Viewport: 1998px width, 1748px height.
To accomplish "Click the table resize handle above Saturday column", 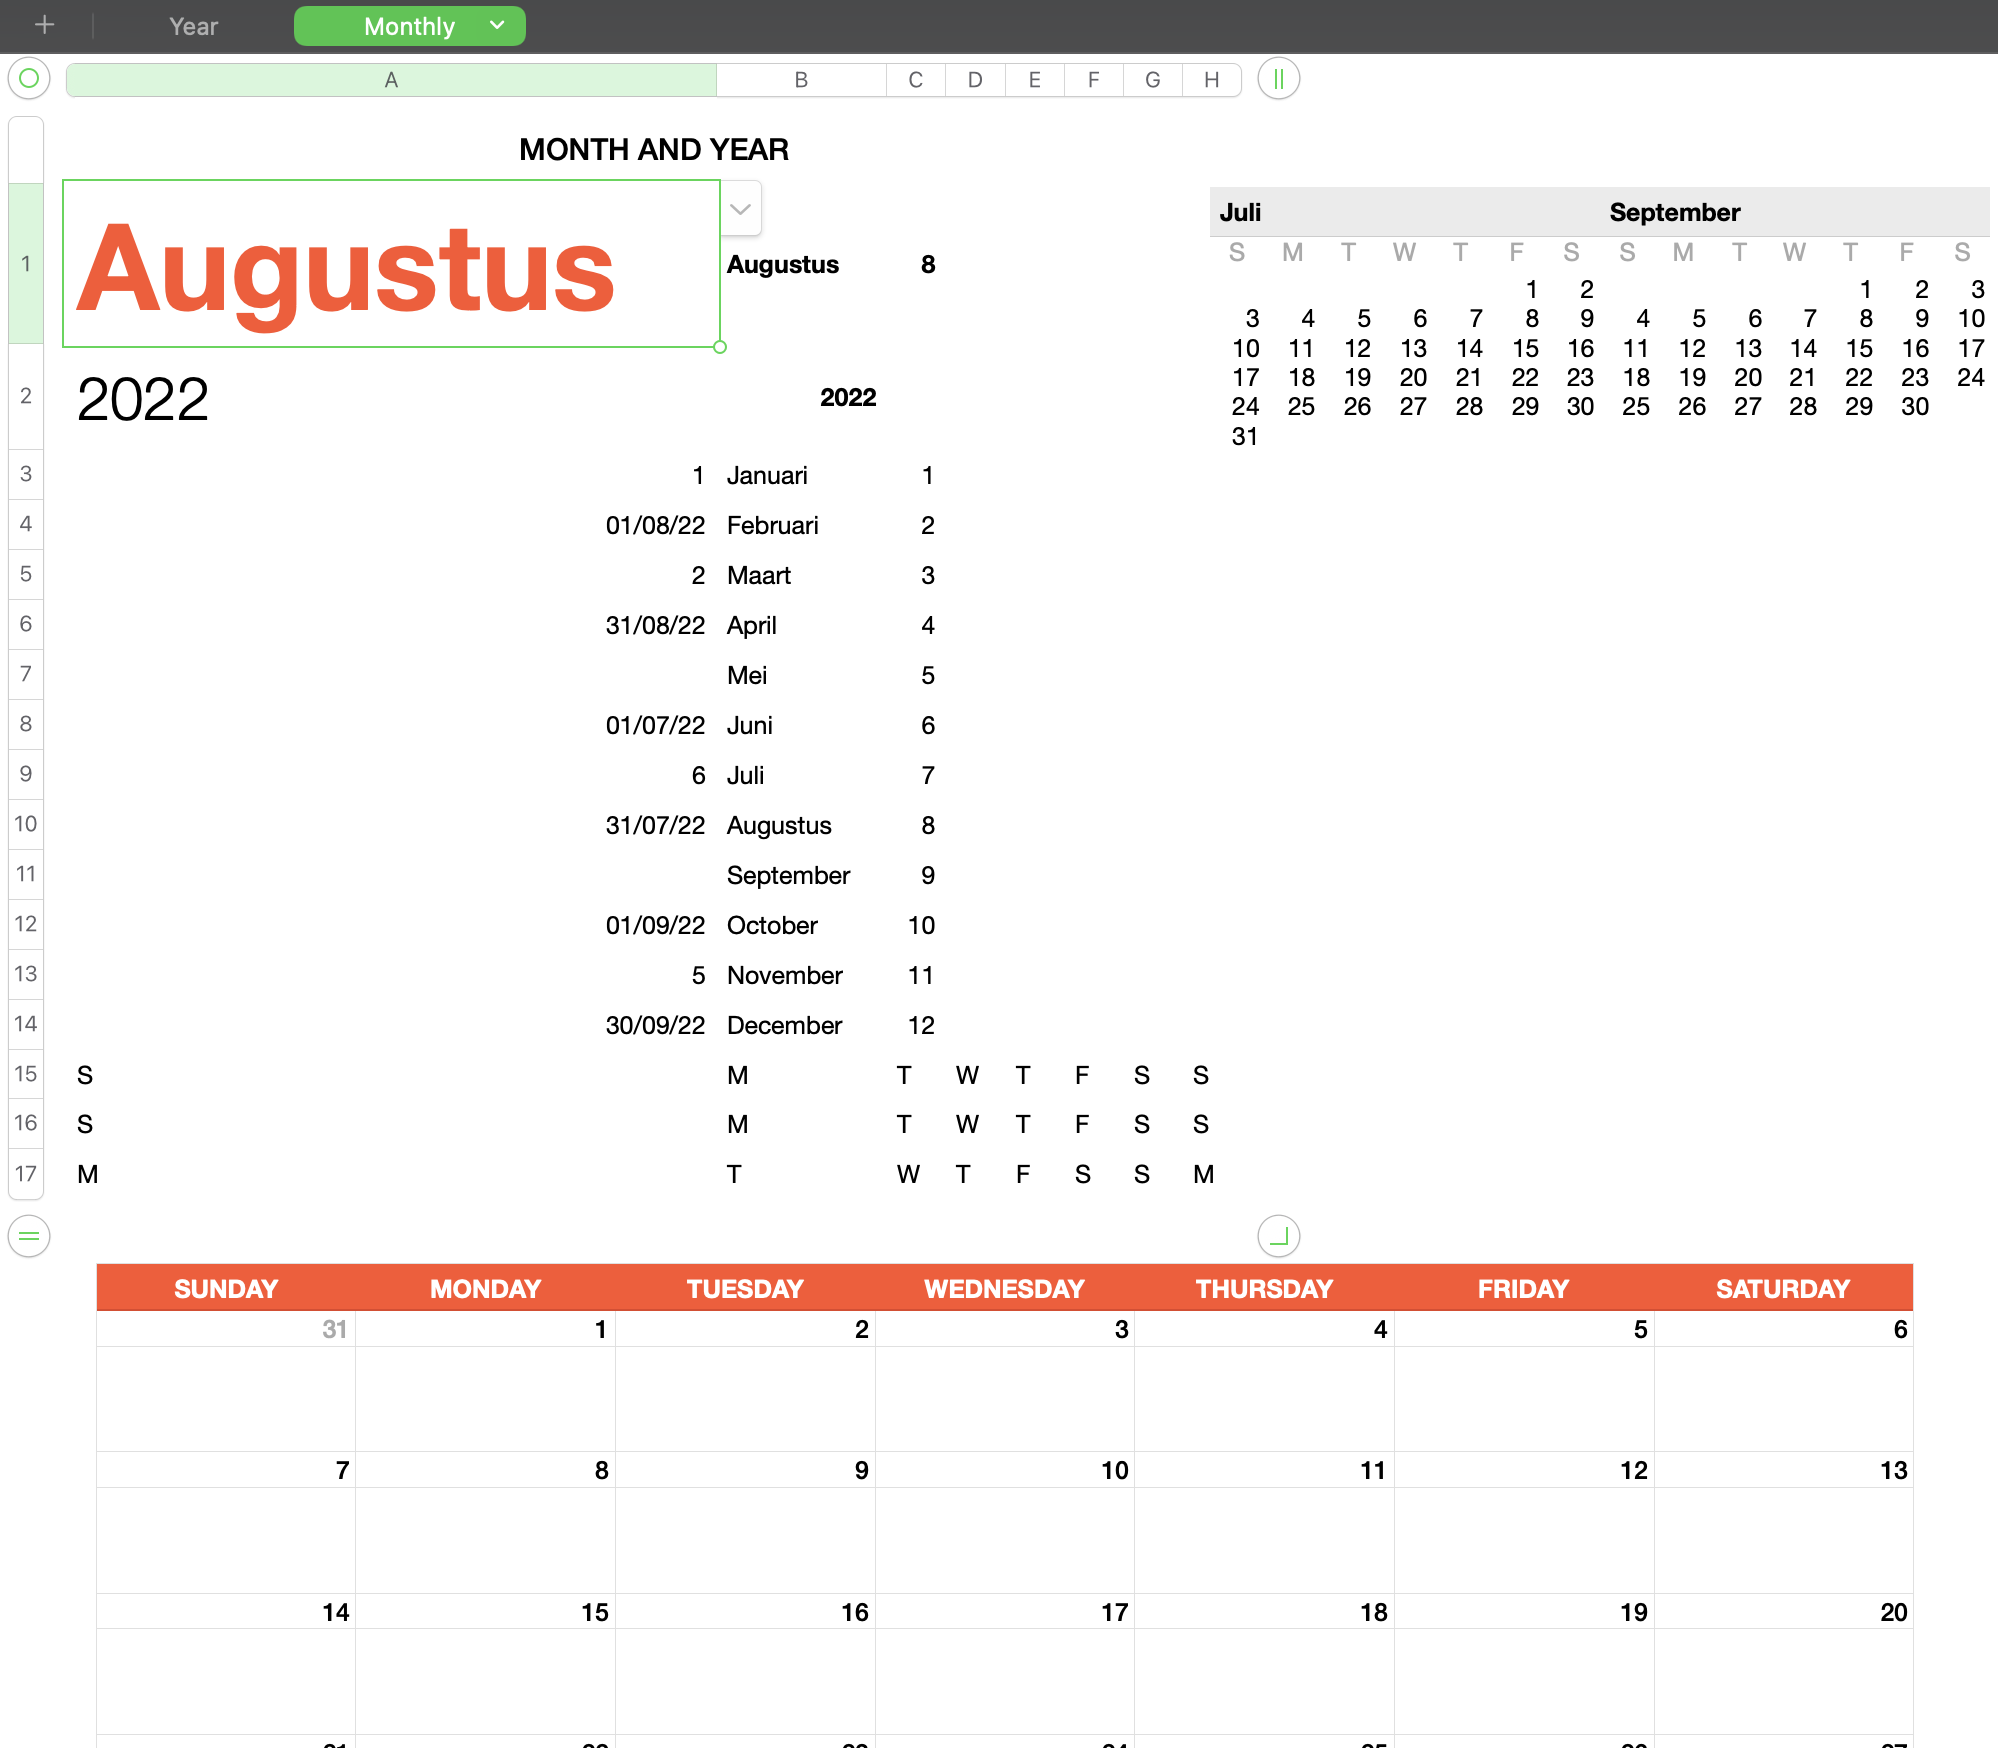I will coord(1277,1236).
